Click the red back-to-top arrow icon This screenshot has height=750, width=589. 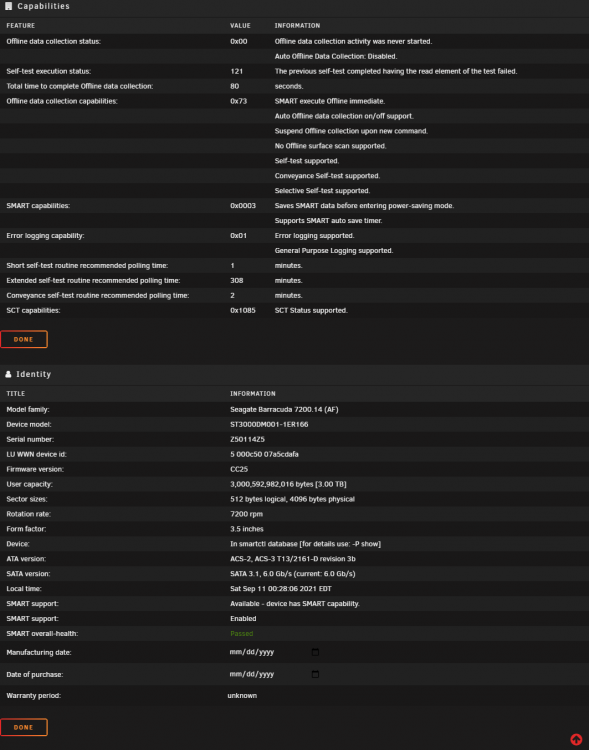coord(577,739)
